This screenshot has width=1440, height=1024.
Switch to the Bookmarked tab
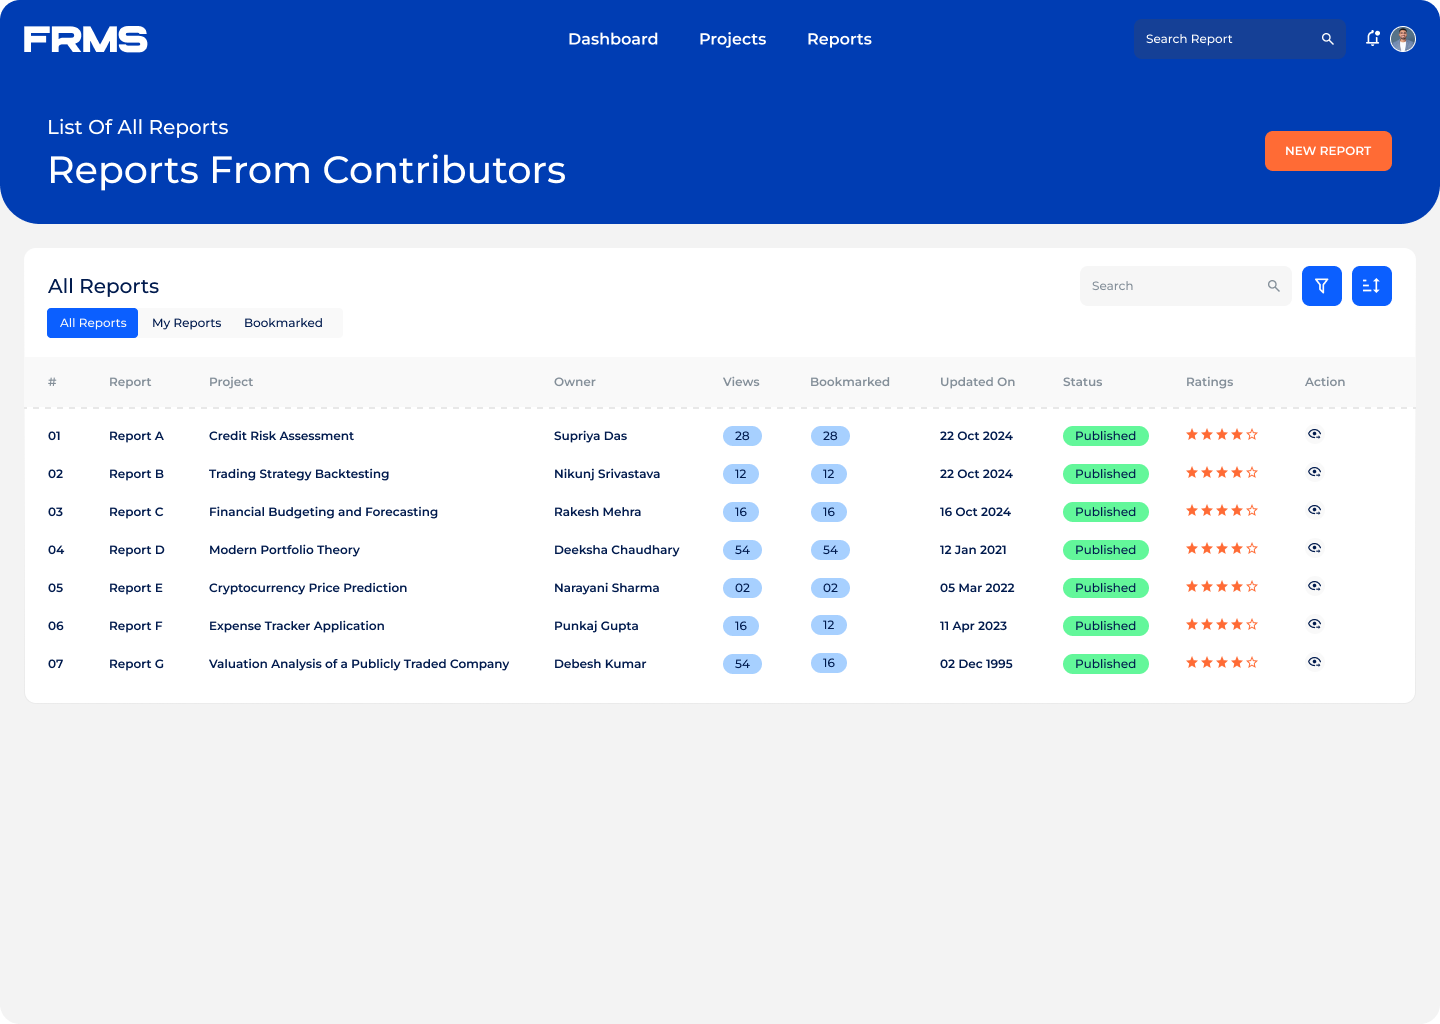(283, 323)
